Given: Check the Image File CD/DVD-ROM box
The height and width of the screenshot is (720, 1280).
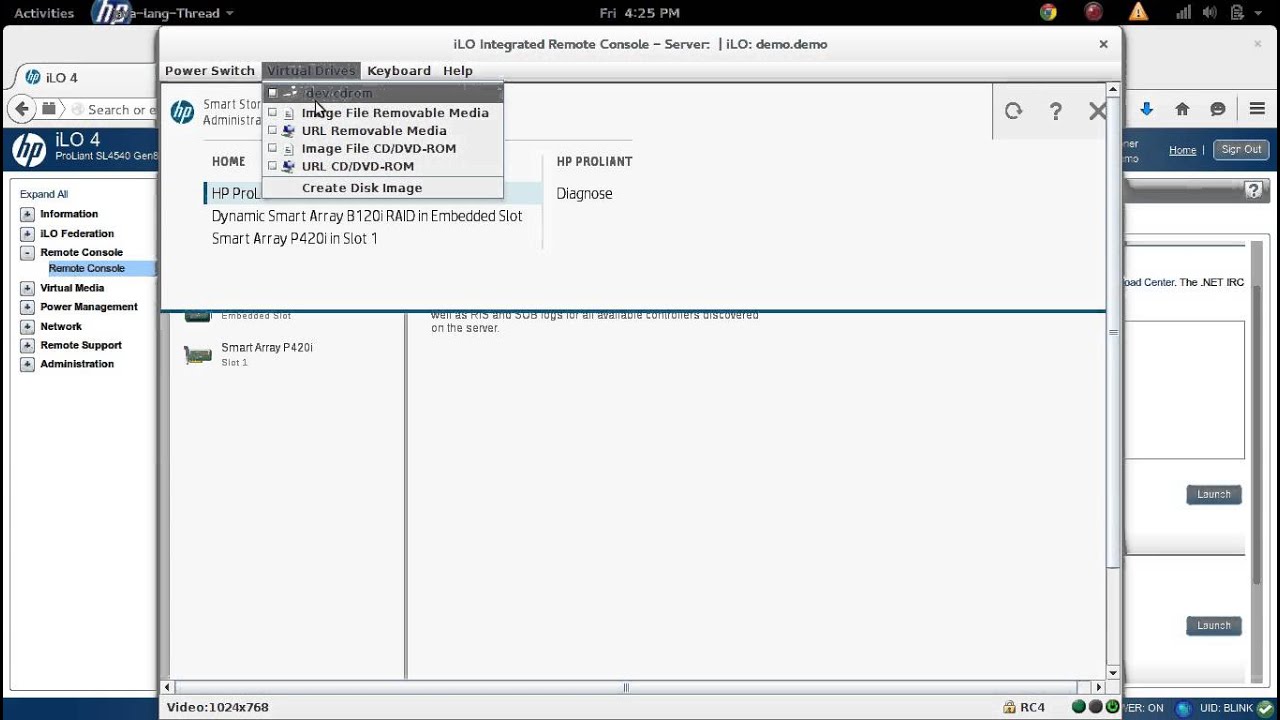Looking at the screenshot, I should point(272,148).
